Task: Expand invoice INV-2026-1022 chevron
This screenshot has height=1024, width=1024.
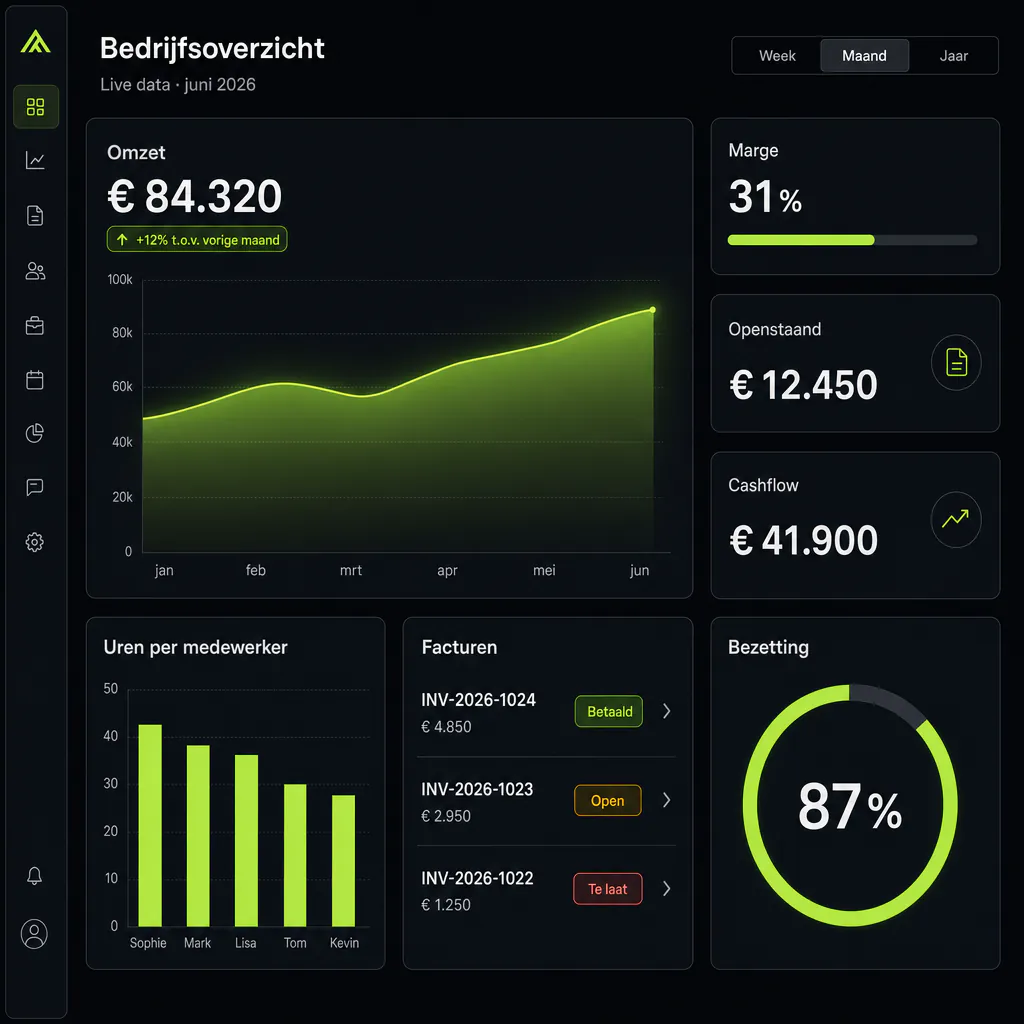Action: point(667,888)
